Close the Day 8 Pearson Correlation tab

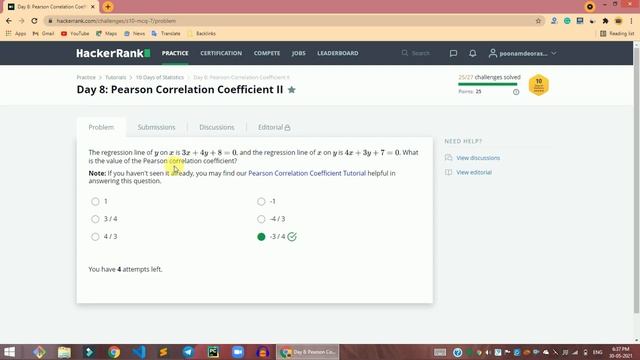[92, 7]
